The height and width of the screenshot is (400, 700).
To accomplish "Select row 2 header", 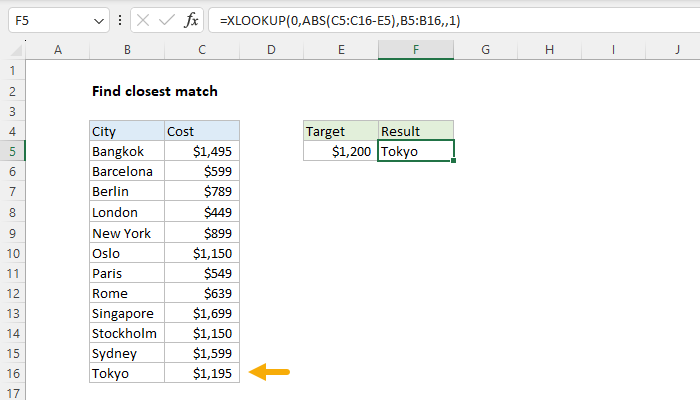I will [12, 91].
